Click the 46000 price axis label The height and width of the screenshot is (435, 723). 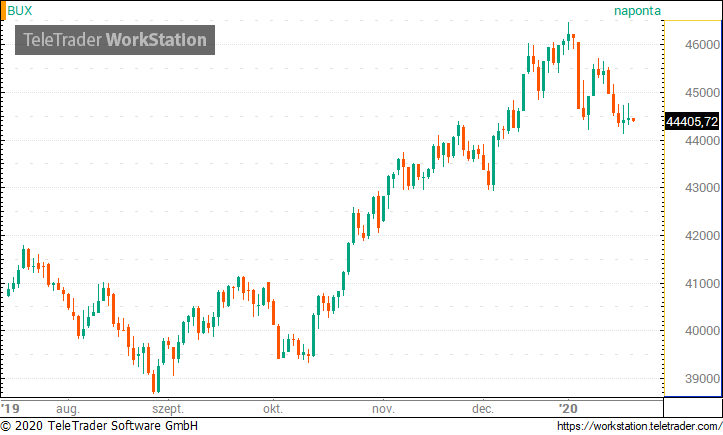tap(702, 45)
